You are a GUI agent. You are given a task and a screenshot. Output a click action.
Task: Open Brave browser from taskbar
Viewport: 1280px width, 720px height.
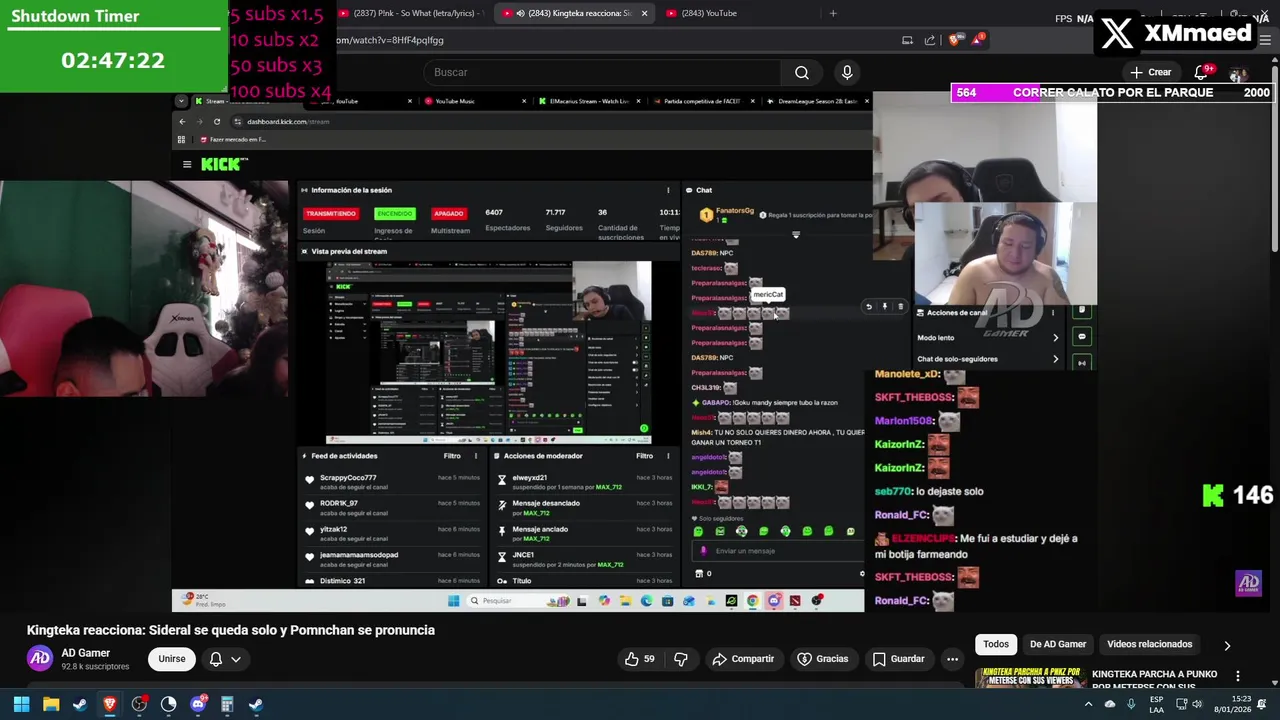point(110,704)
